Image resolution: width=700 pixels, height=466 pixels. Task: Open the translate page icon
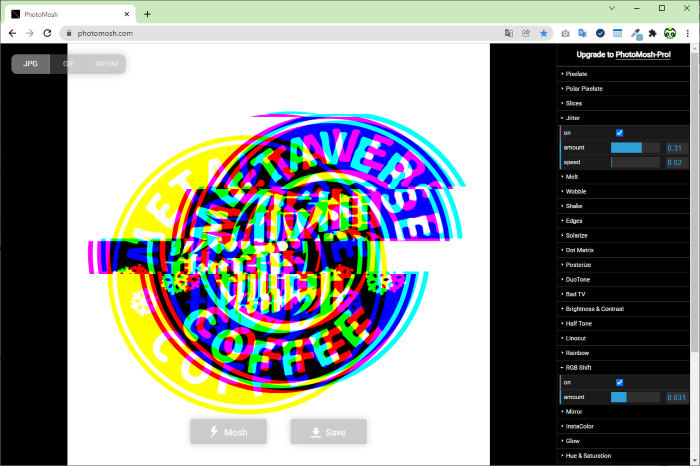[508, 33]
